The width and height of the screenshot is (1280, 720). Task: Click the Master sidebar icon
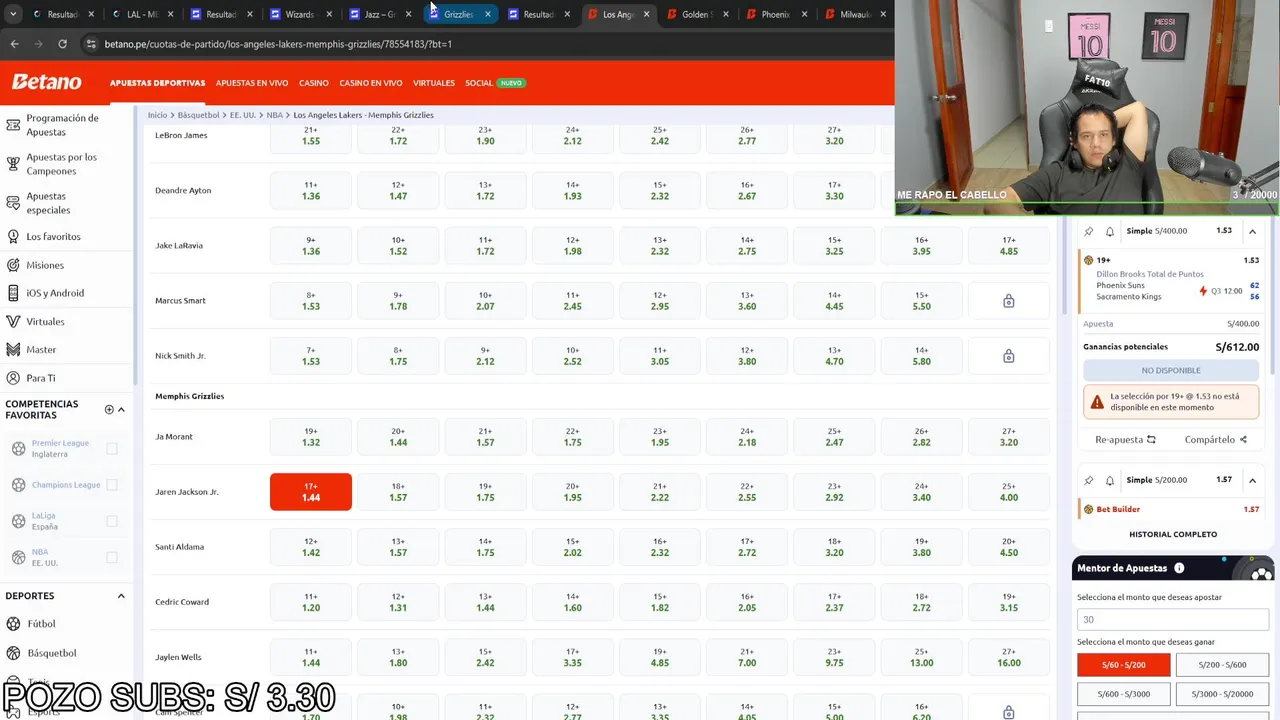point(13,350)
